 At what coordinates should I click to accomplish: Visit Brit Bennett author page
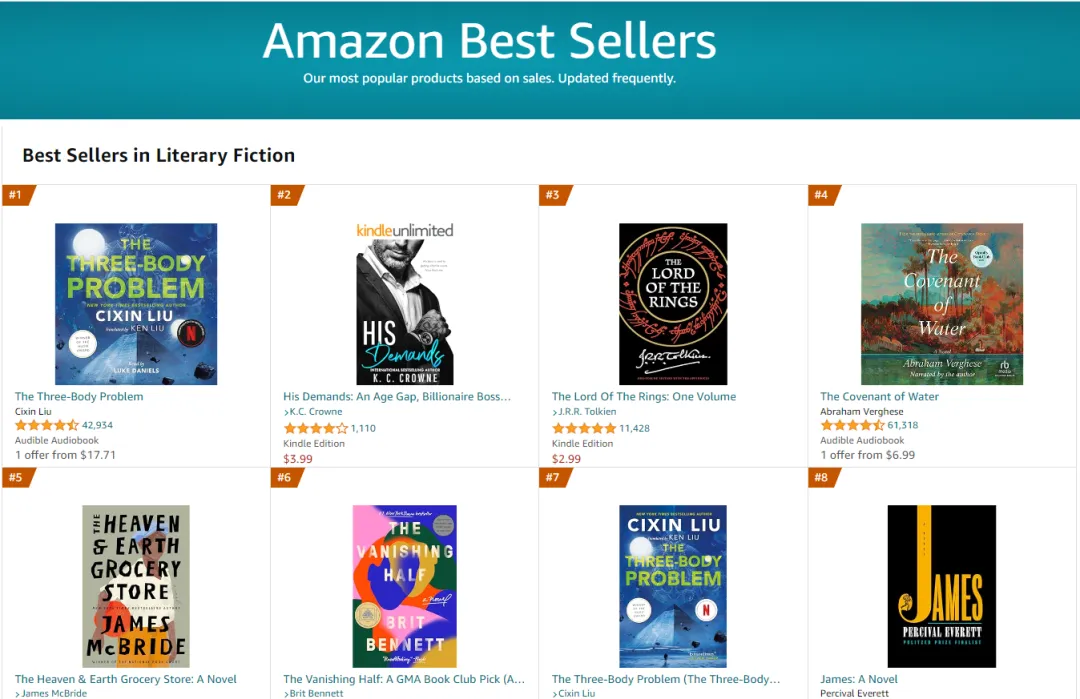click(315, 693)
